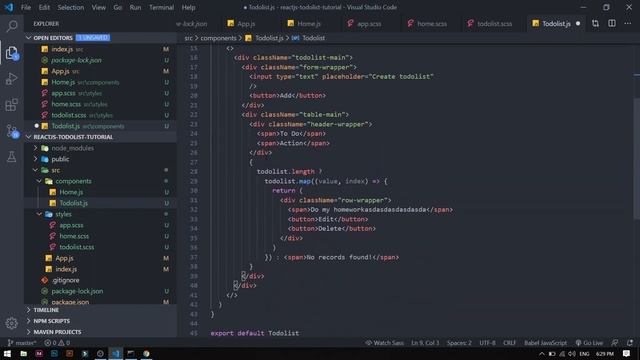Open the Extensions view

pos(12,105)
